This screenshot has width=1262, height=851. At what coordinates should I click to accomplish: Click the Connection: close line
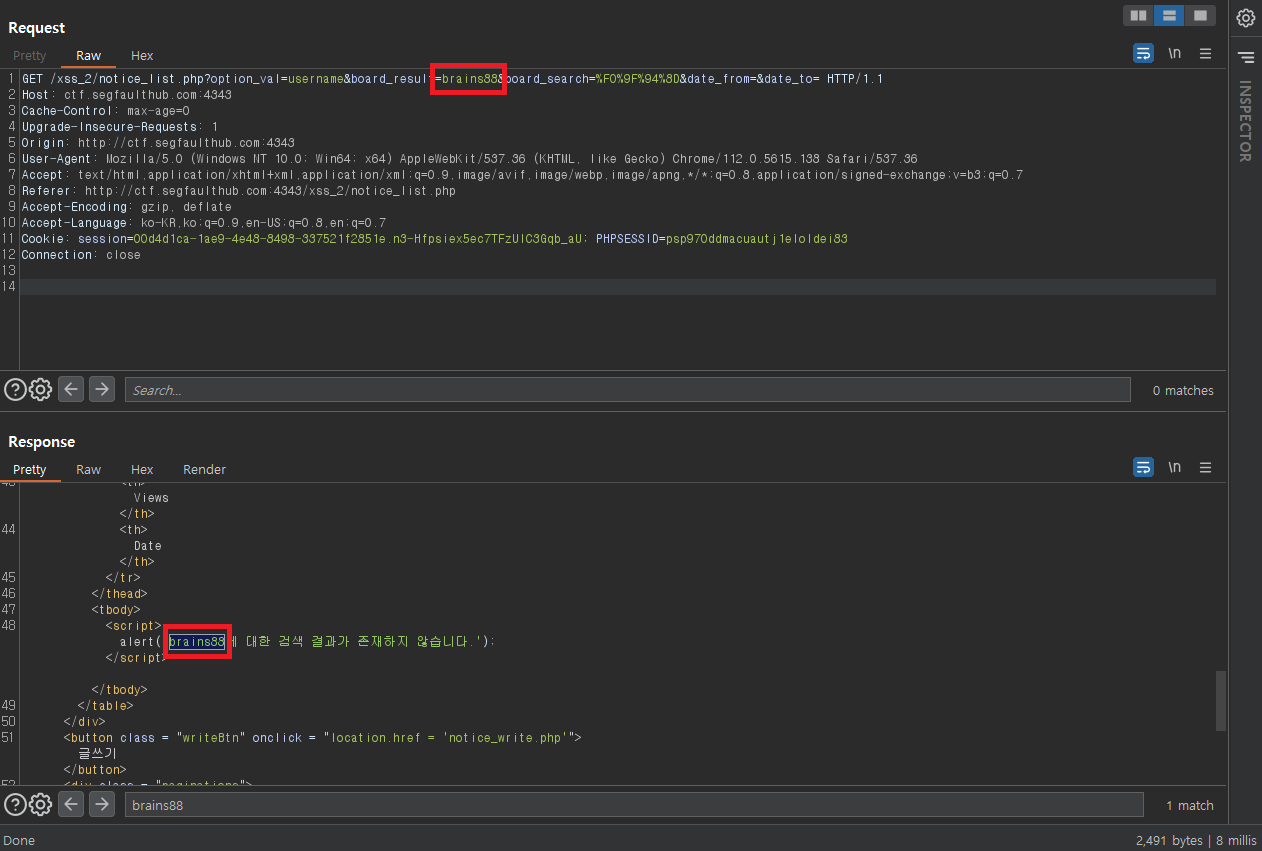pos(81,254)
